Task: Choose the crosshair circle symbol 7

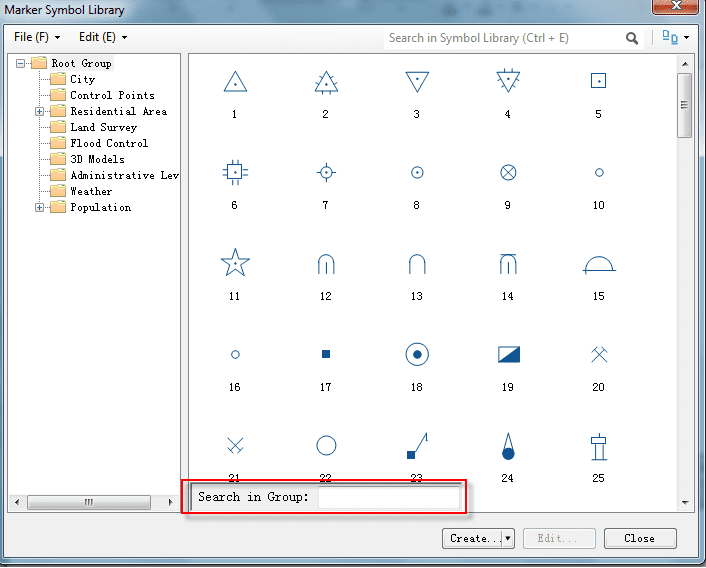Action: [325, 173]
